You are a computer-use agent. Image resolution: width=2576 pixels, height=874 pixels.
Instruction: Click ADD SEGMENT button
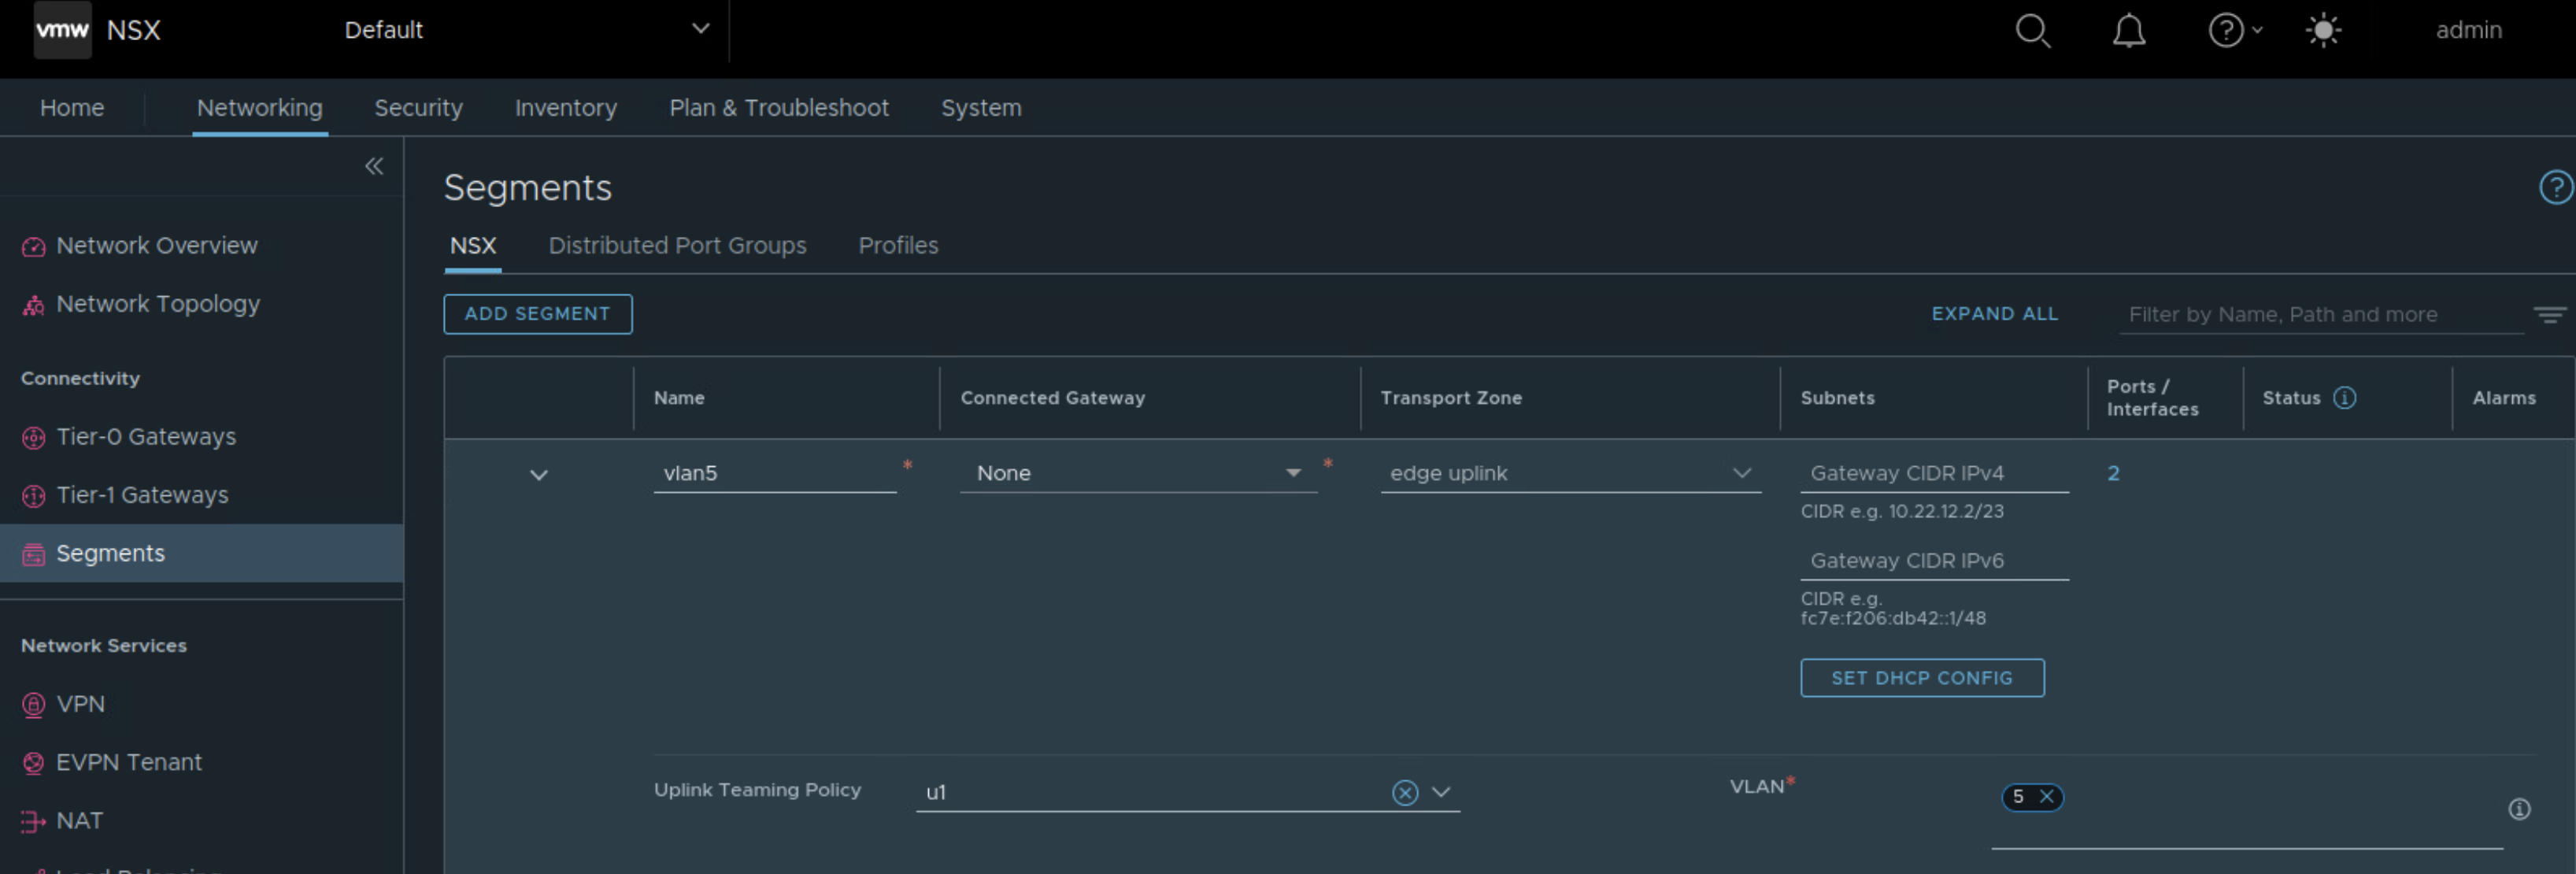click(x=537, y=314)
